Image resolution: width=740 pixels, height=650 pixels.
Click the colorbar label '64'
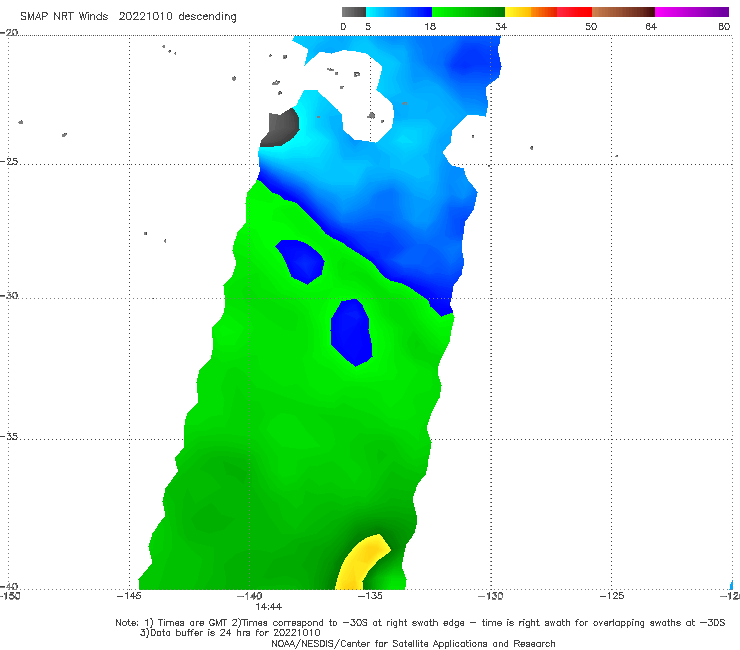point(651,26)
